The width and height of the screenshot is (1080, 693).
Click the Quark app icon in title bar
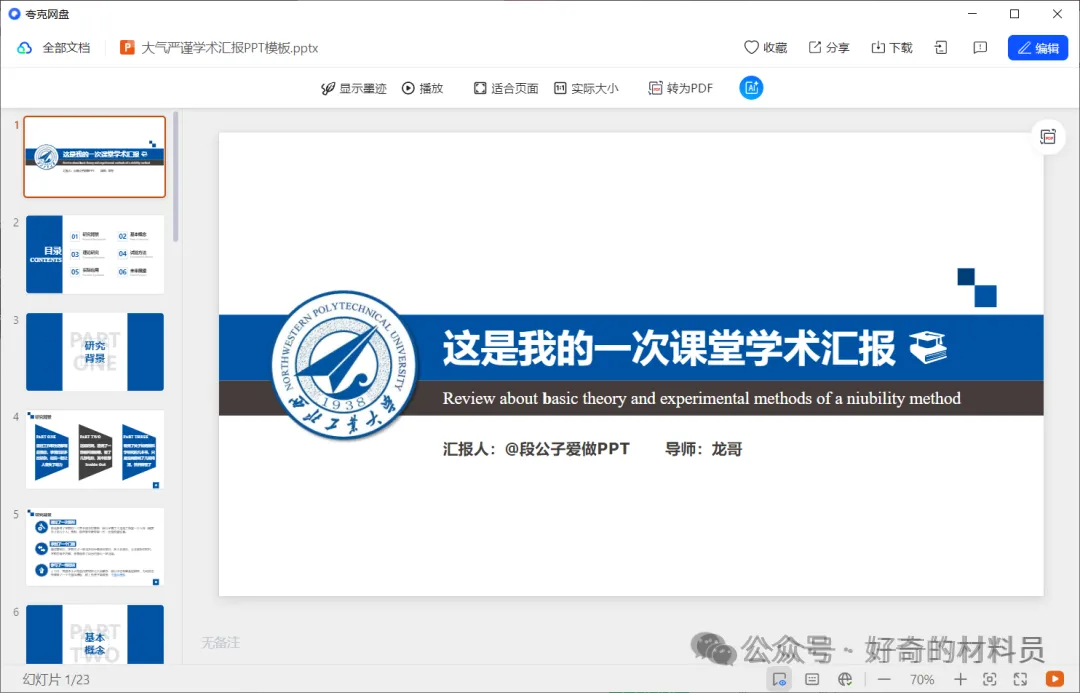pos(14,14)
